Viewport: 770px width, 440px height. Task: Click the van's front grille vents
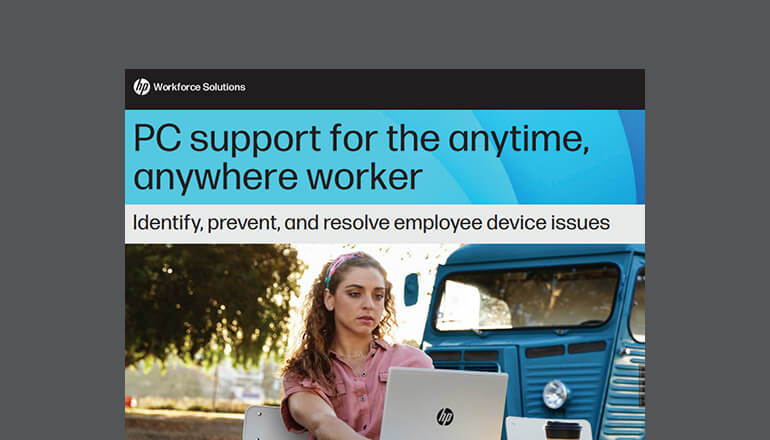pyautogui.click(x=566, y=350)
